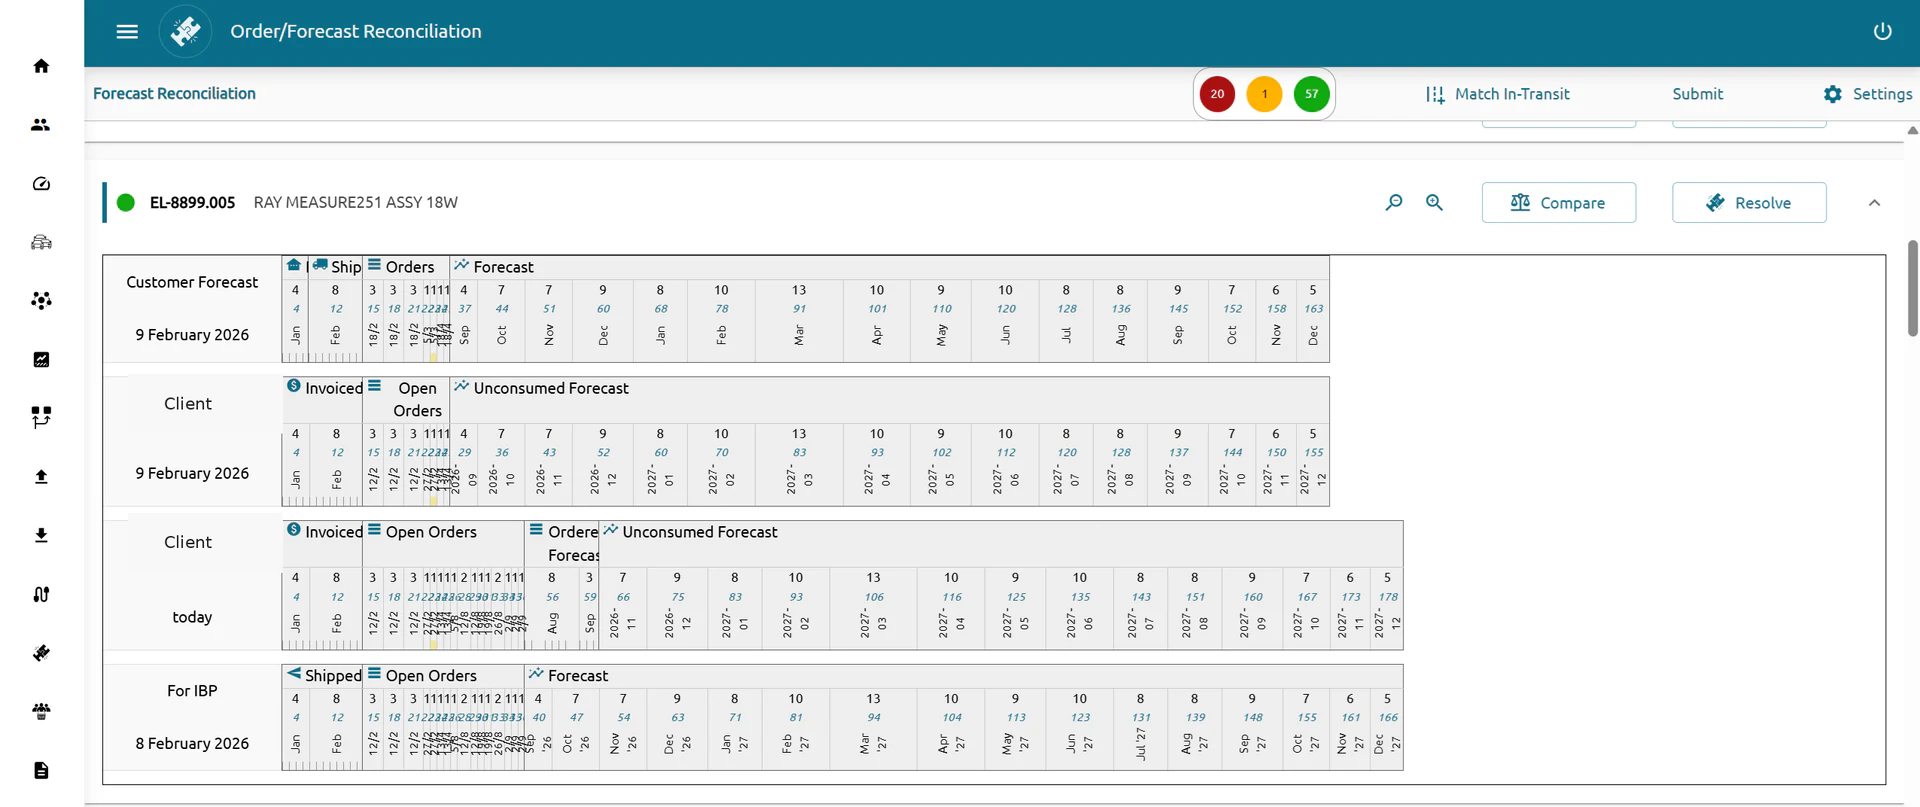Viewport: 1920px width, 807px height.
Task: Click the Forecast Reconciliation heading
Action: (174, 93)
